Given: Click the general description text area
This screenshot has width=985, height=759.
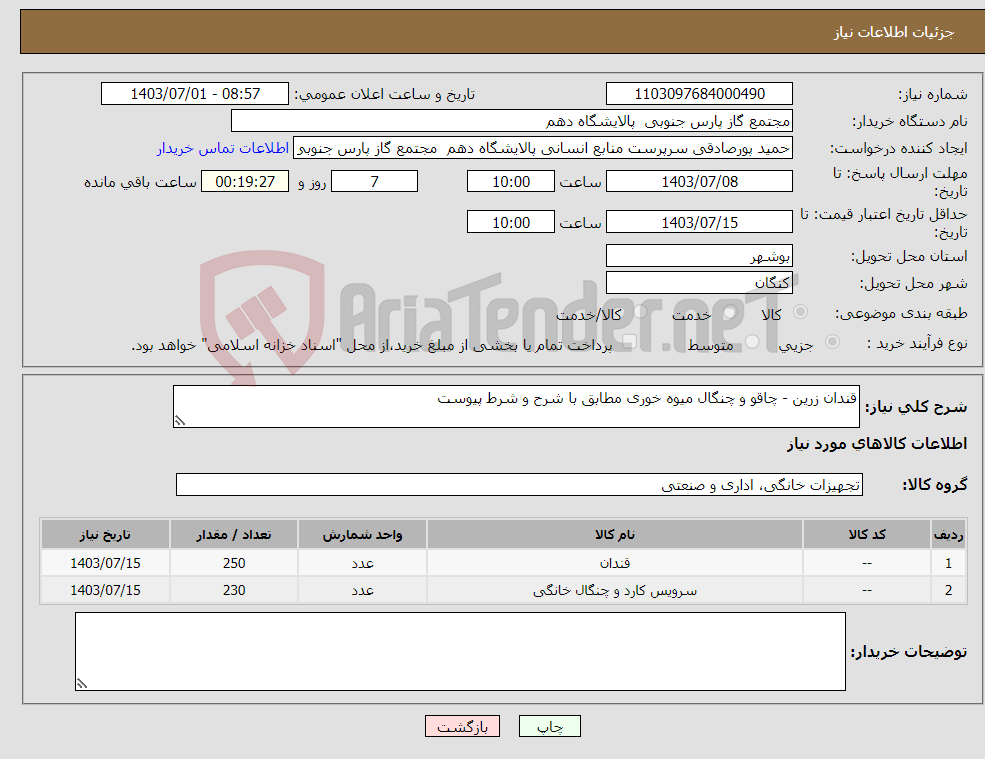Looking at the screenshot, I should pyautogui.click(x=516, y=407).
